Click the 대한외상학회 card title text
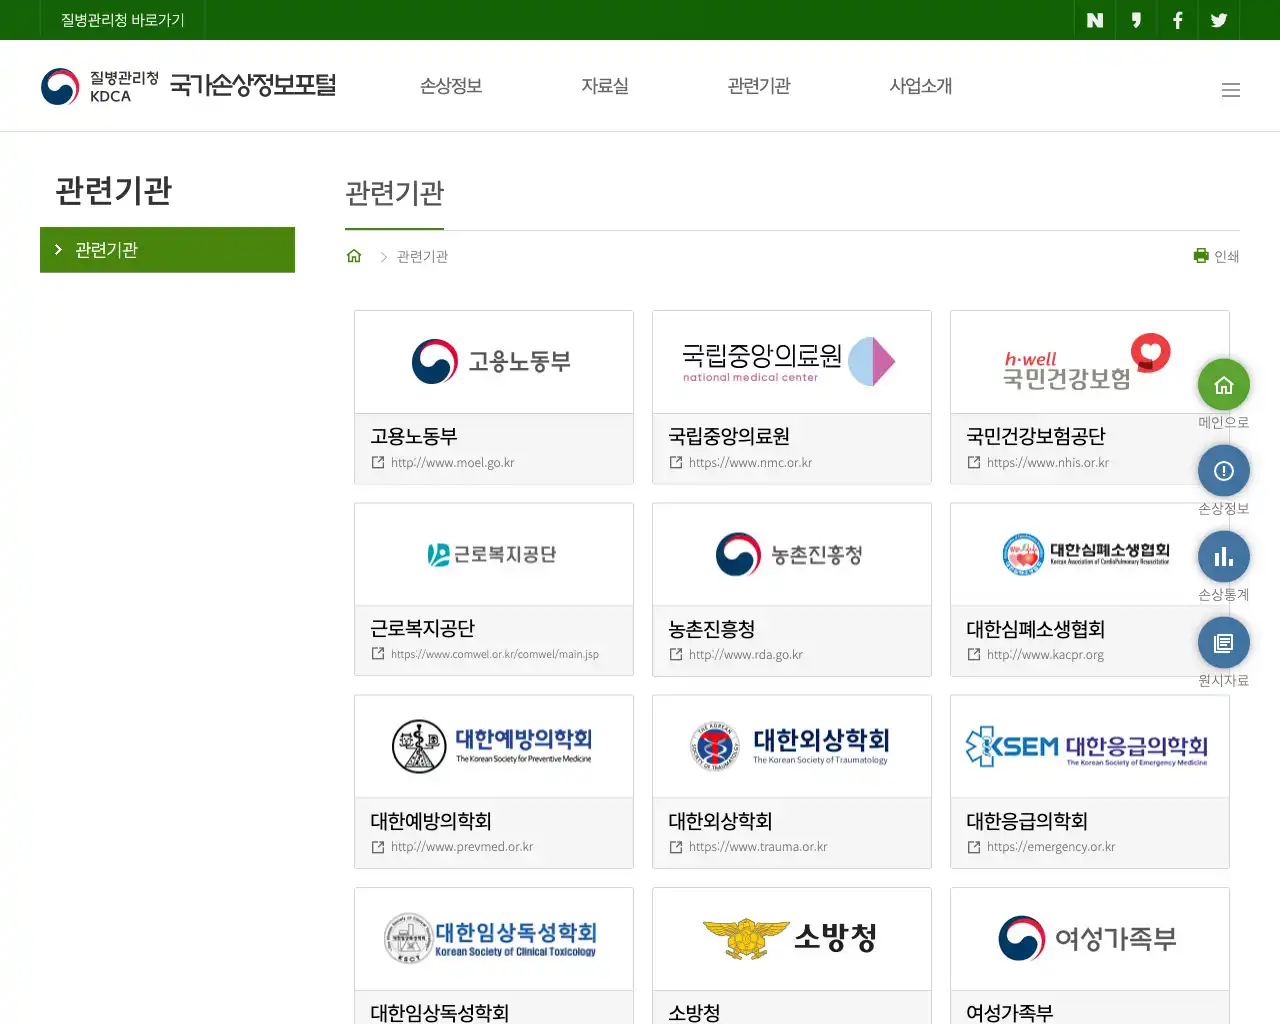1280x1024 pixels. pyautogui.click(x=720, y=821)
